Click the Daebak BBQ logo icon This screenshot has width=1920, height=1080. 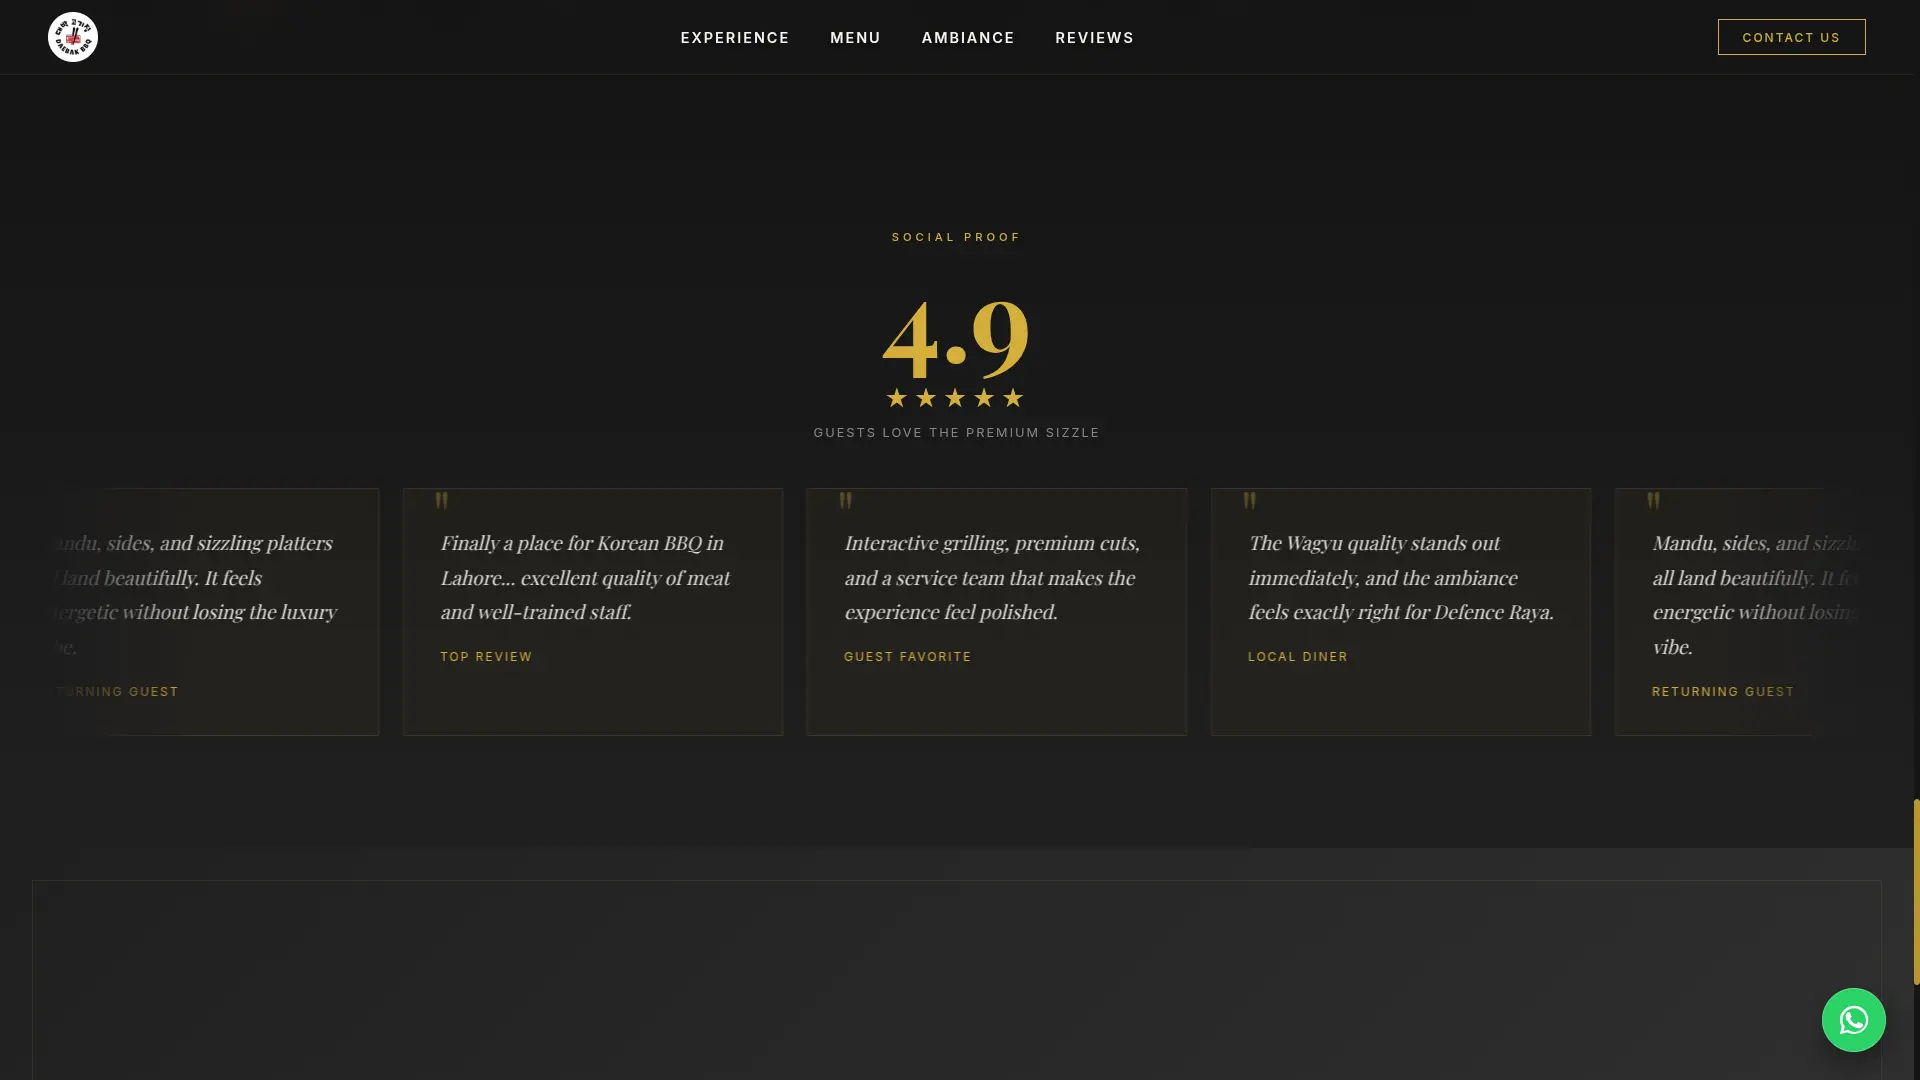click(73, 37)
